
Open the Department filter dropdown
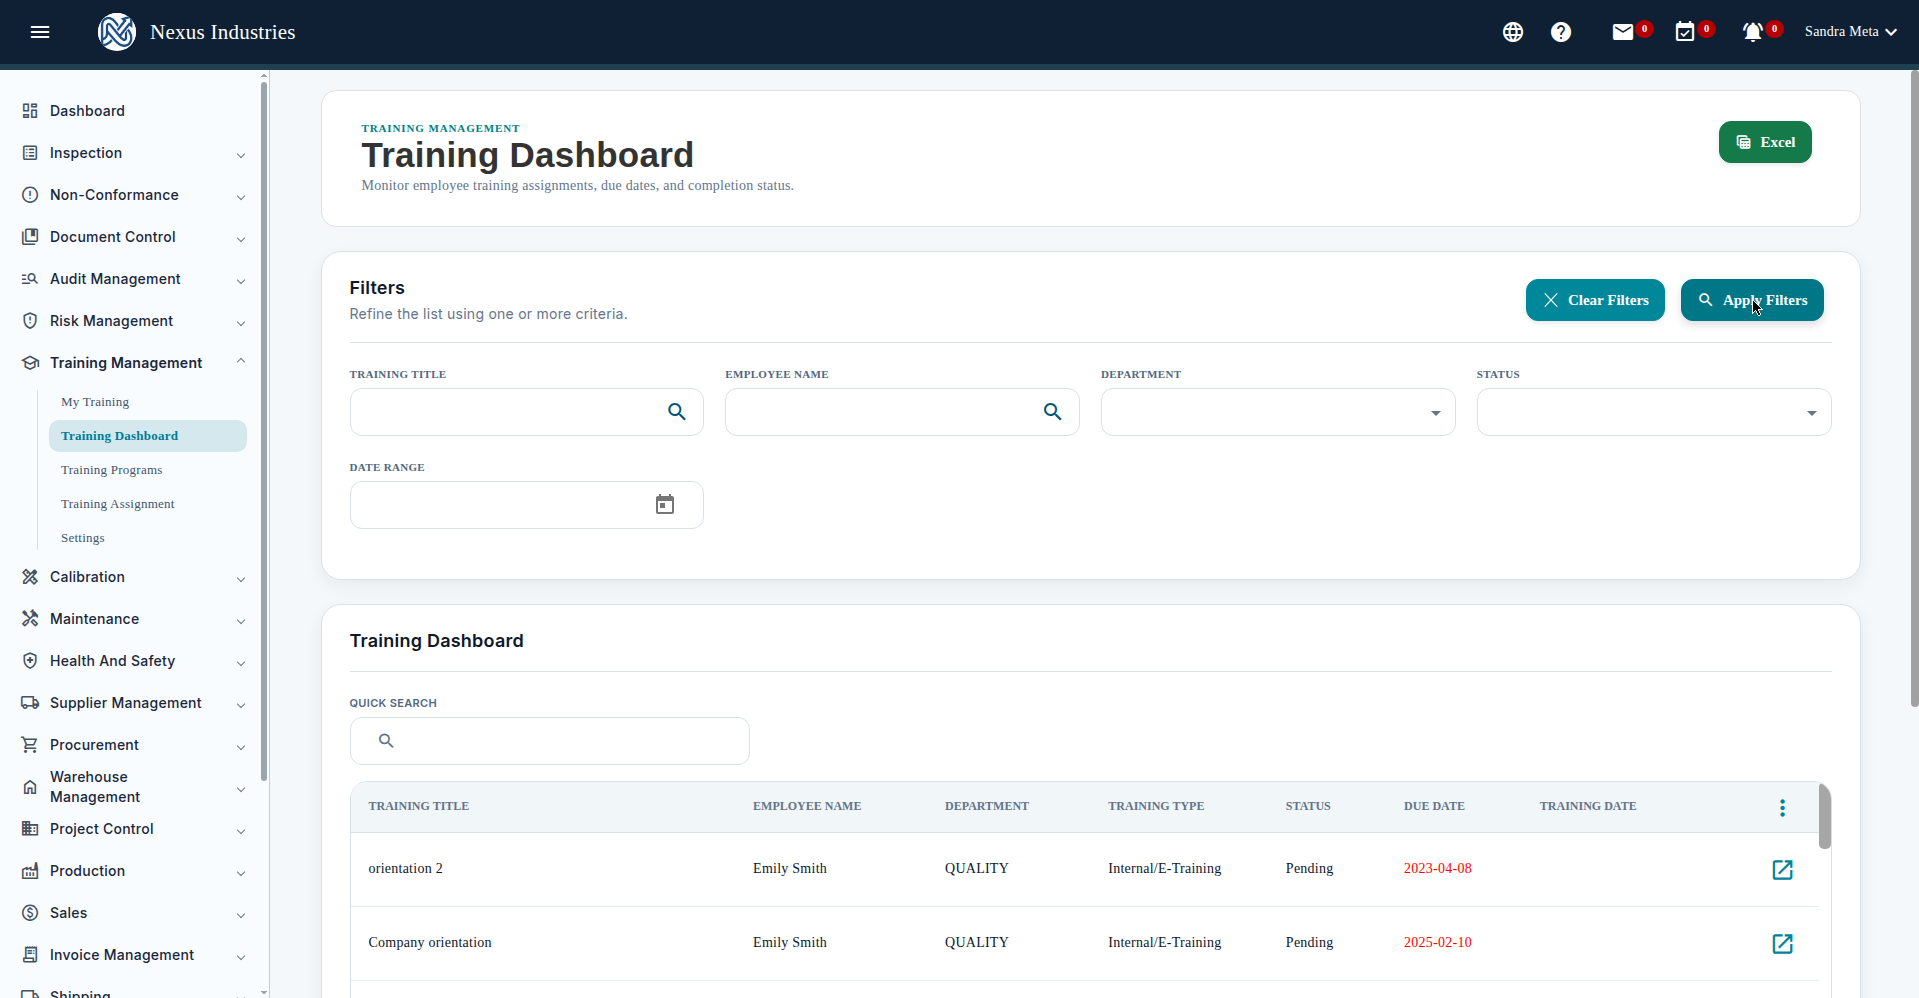pyautogui.click(x=1278, y=412)
